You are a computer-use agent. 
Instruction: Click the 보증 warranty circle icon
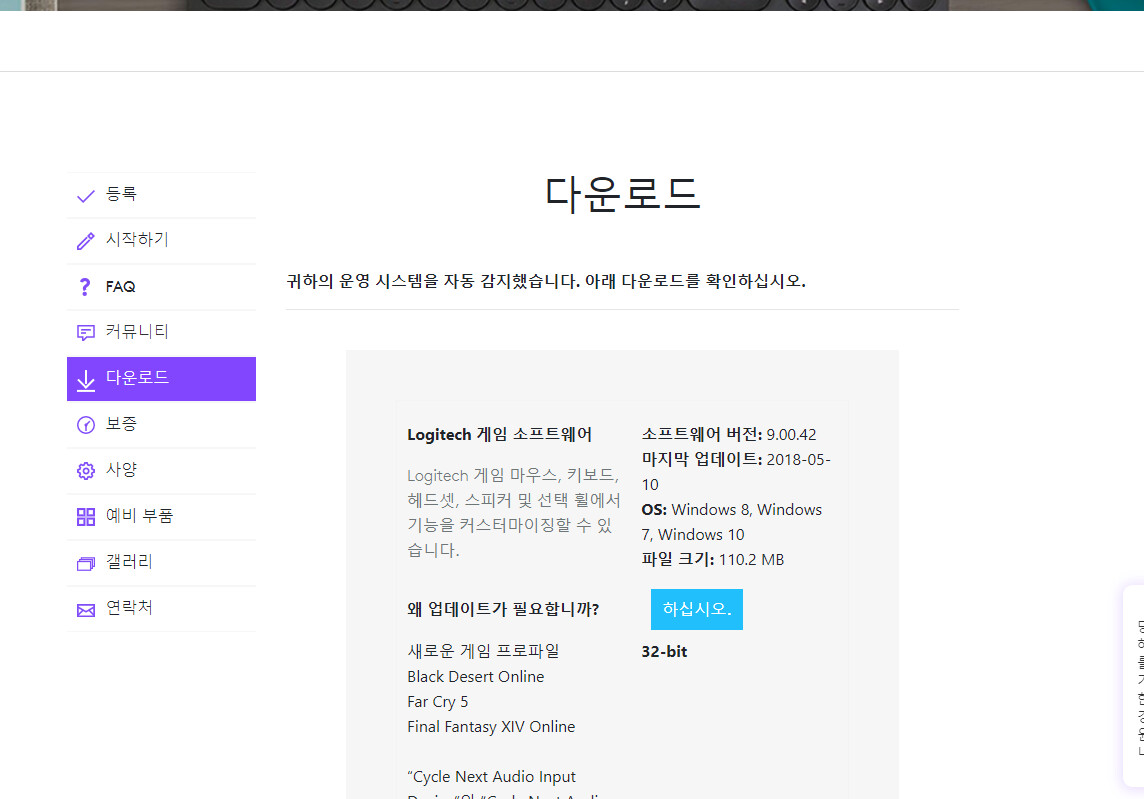coord(85,424)
